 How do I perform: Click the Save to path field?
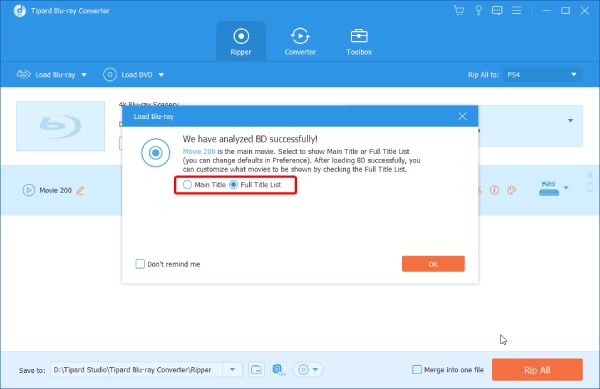136,370
